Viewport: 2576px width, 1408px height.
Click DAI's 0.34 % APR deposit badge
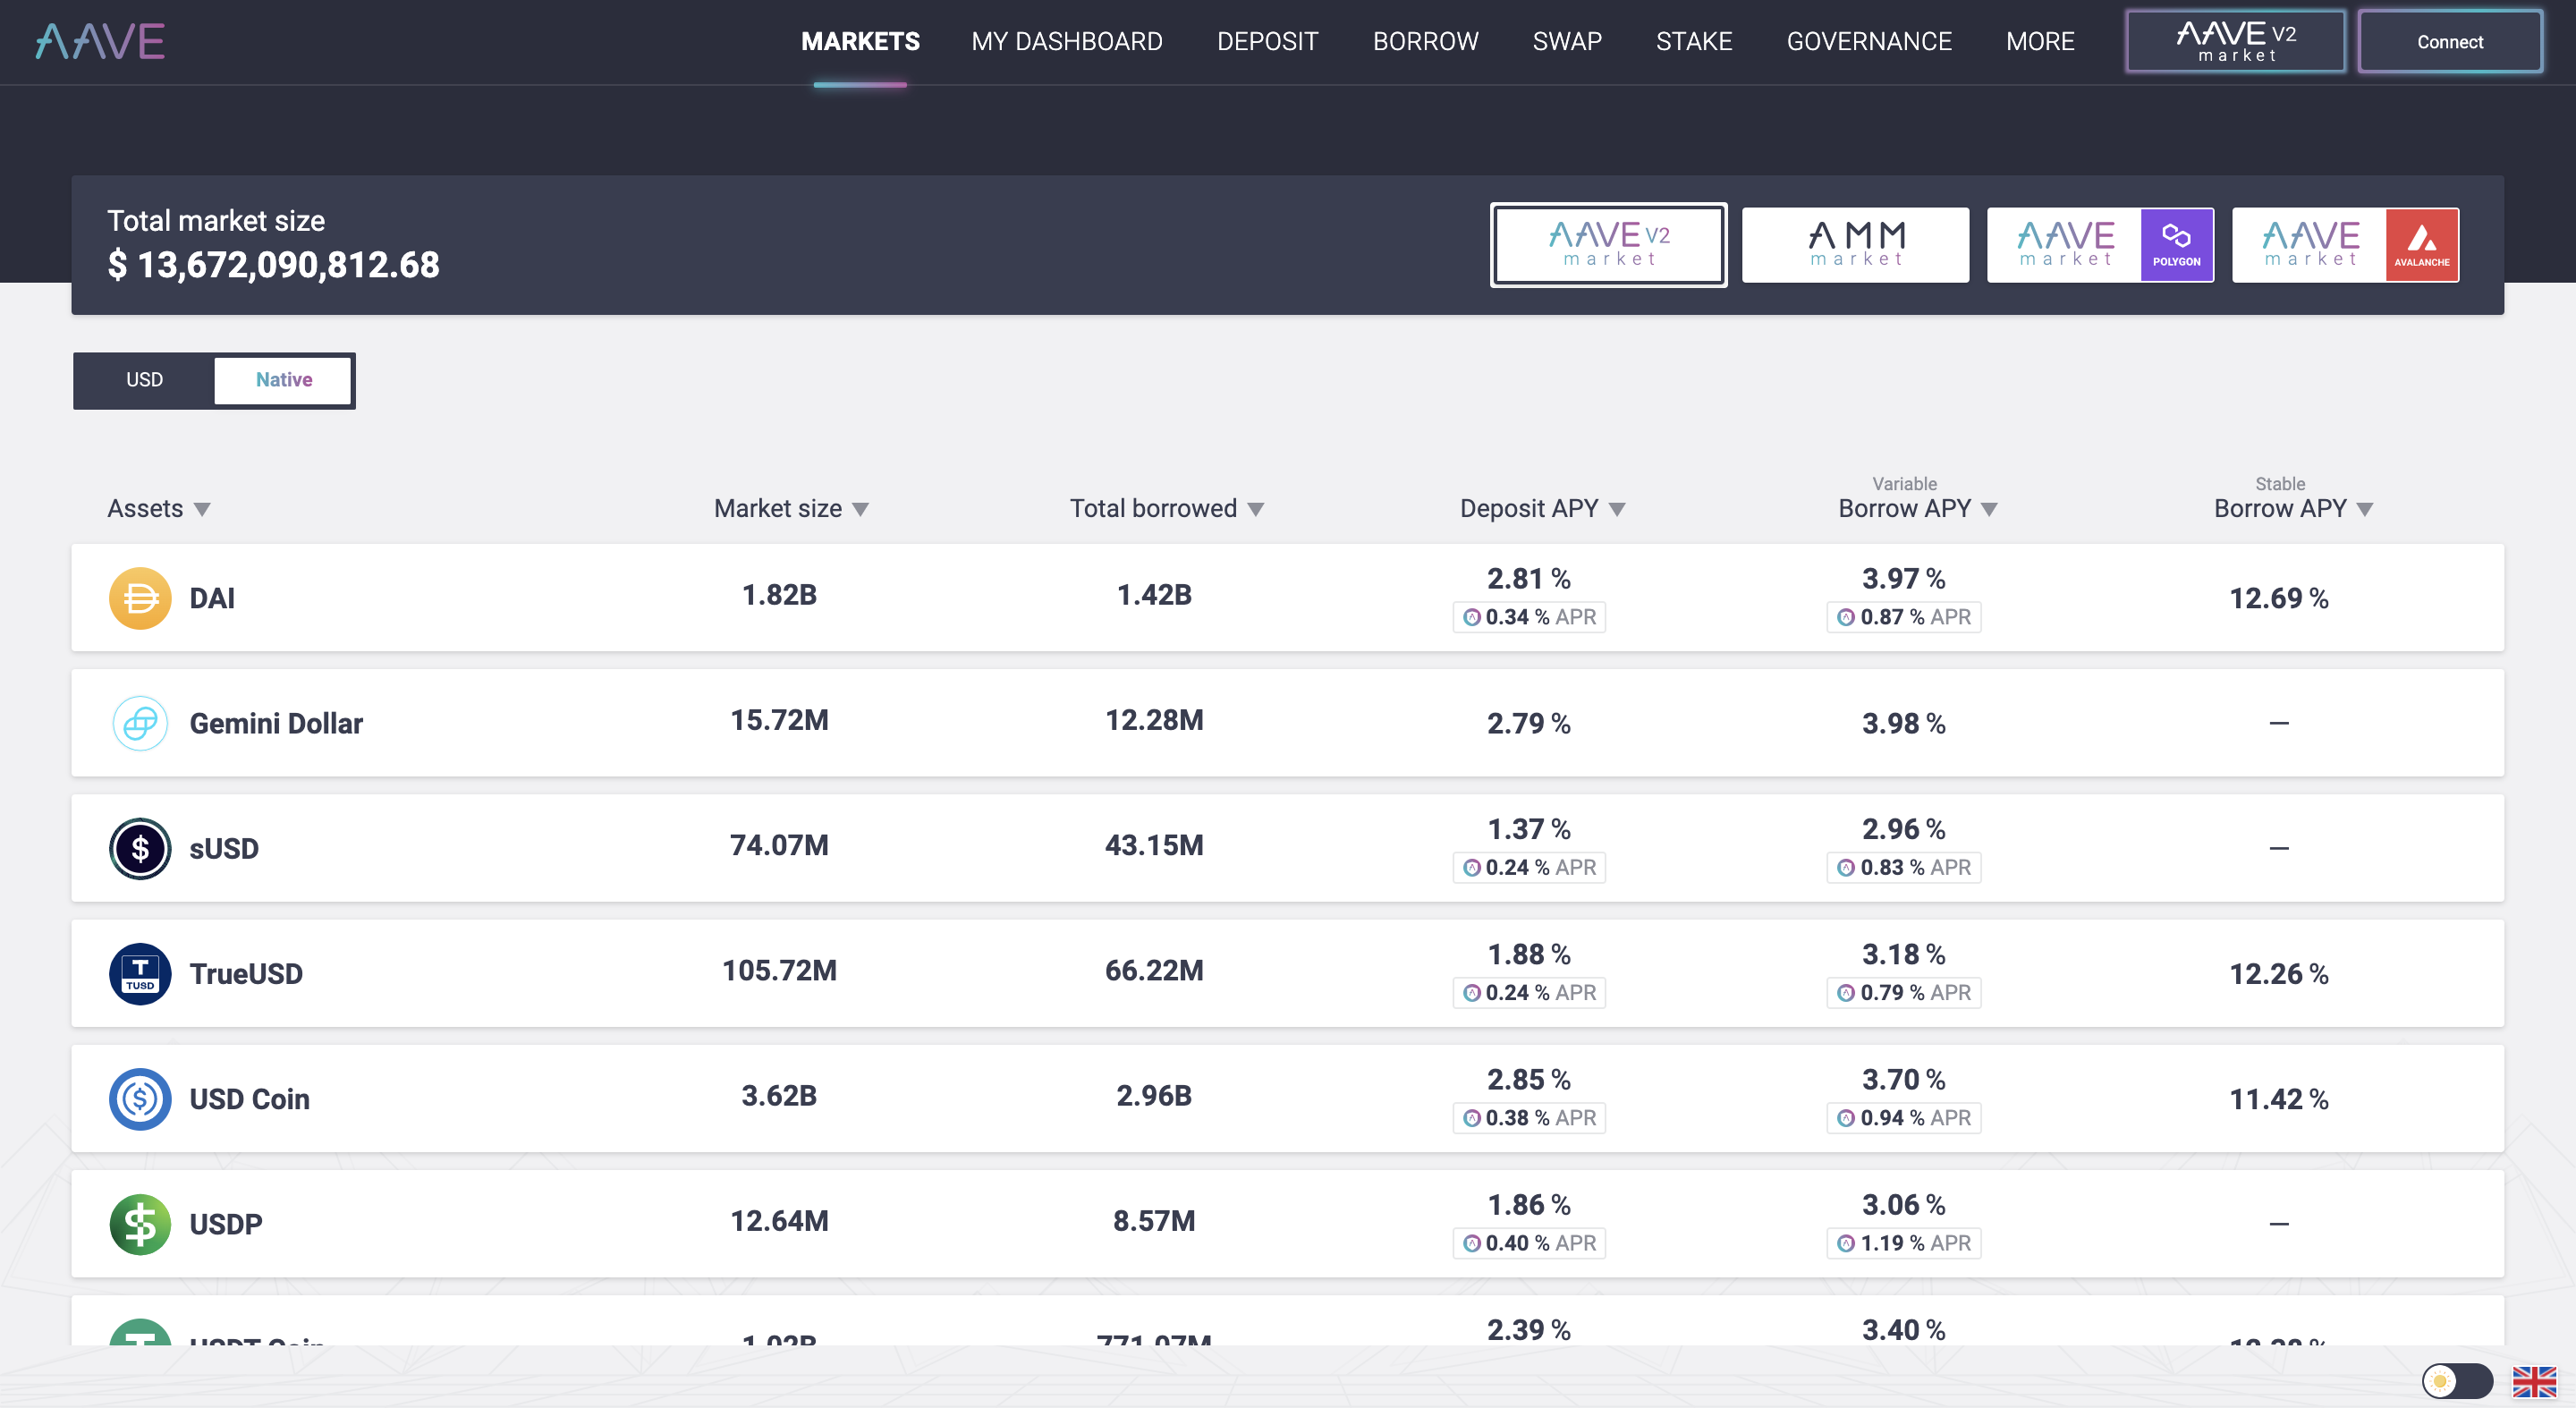point(1529,617)
